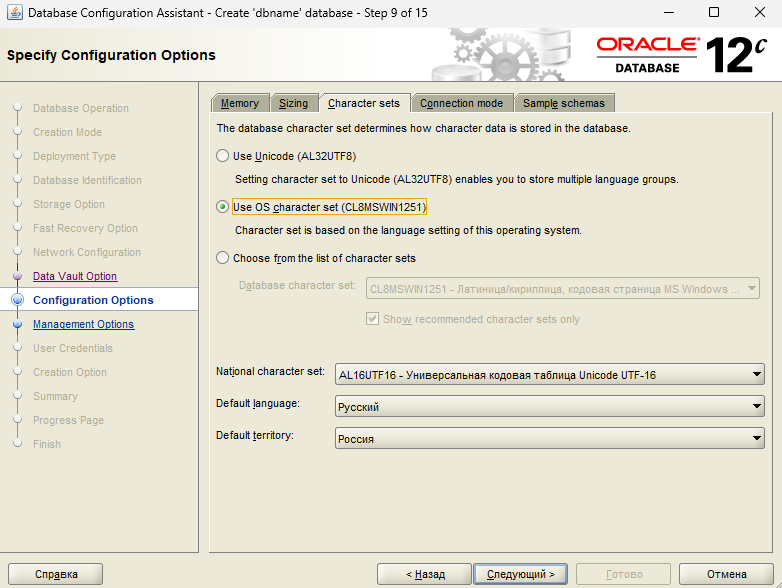Click the Database Operation step
The height and width of the screenshot is (588, 782).
pyautogui.click(x=81, y=108)
